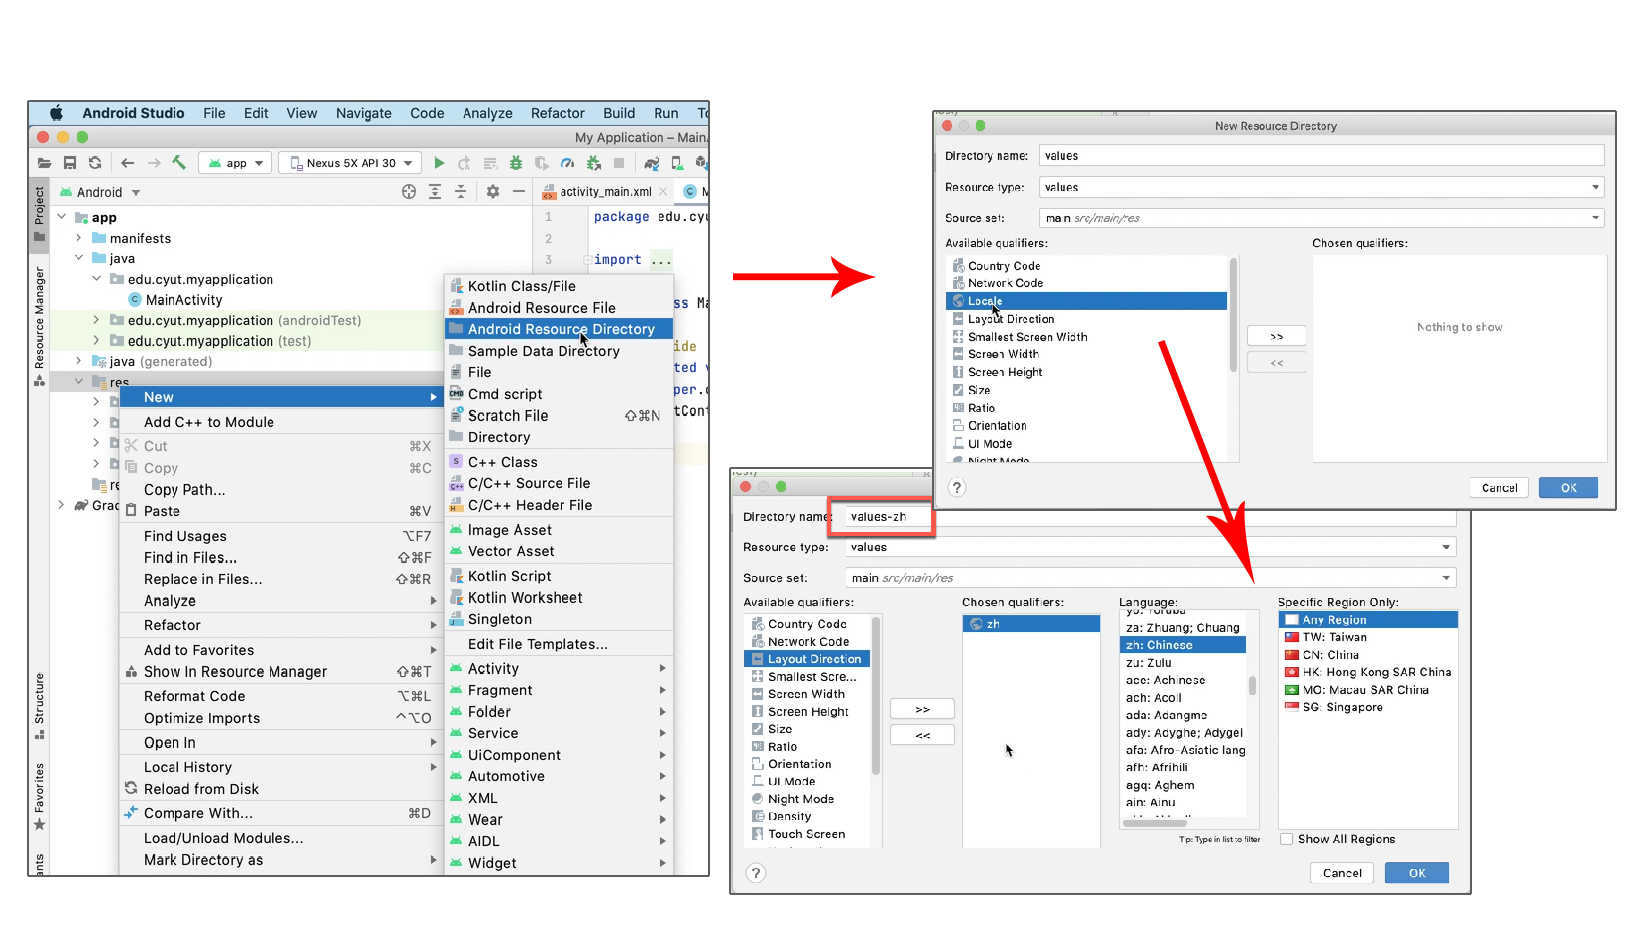Screen dimensions: 1639x926
Task: Select MainActivity in project tree
Action: point(184,300)
